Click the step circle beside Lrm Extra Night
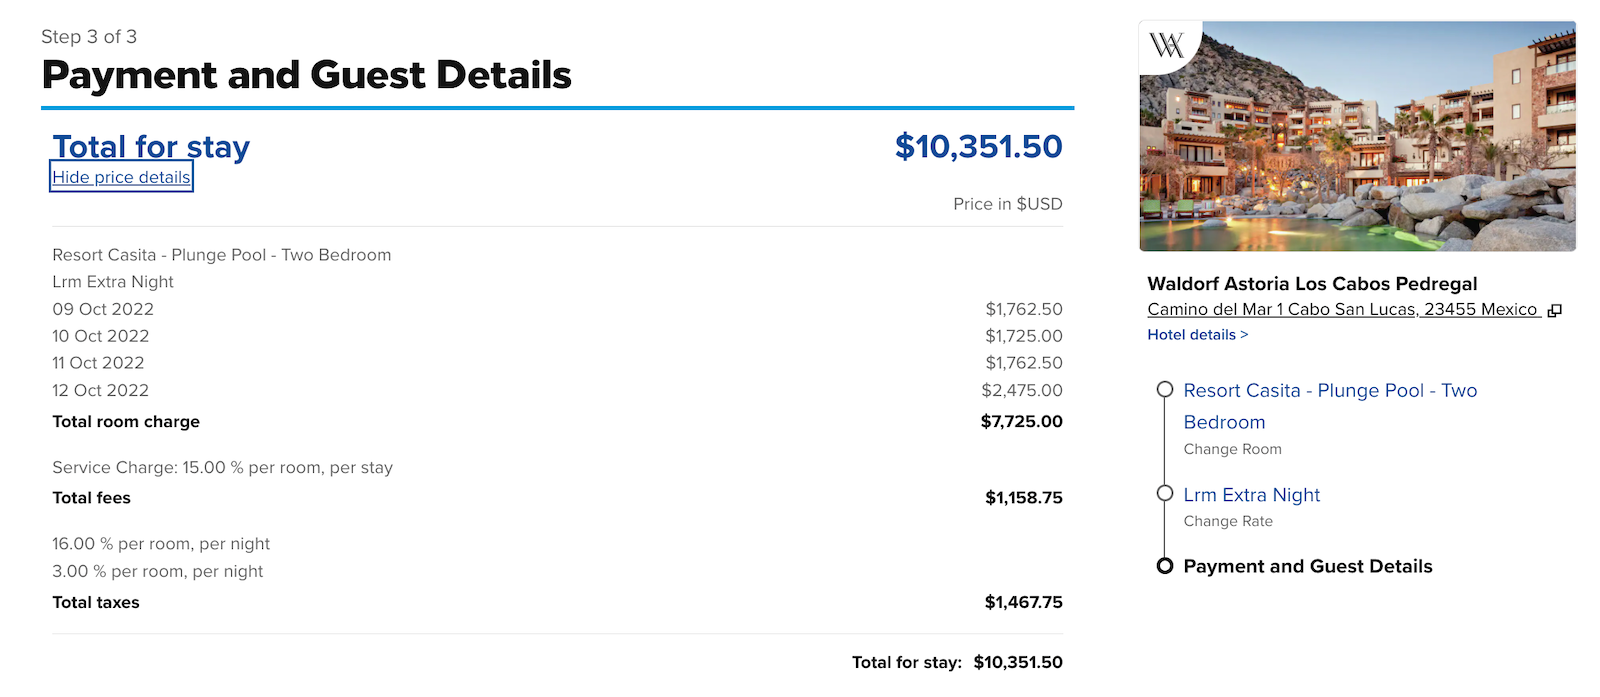The height and width of the screenshot is (697, 1600). 1164,494
